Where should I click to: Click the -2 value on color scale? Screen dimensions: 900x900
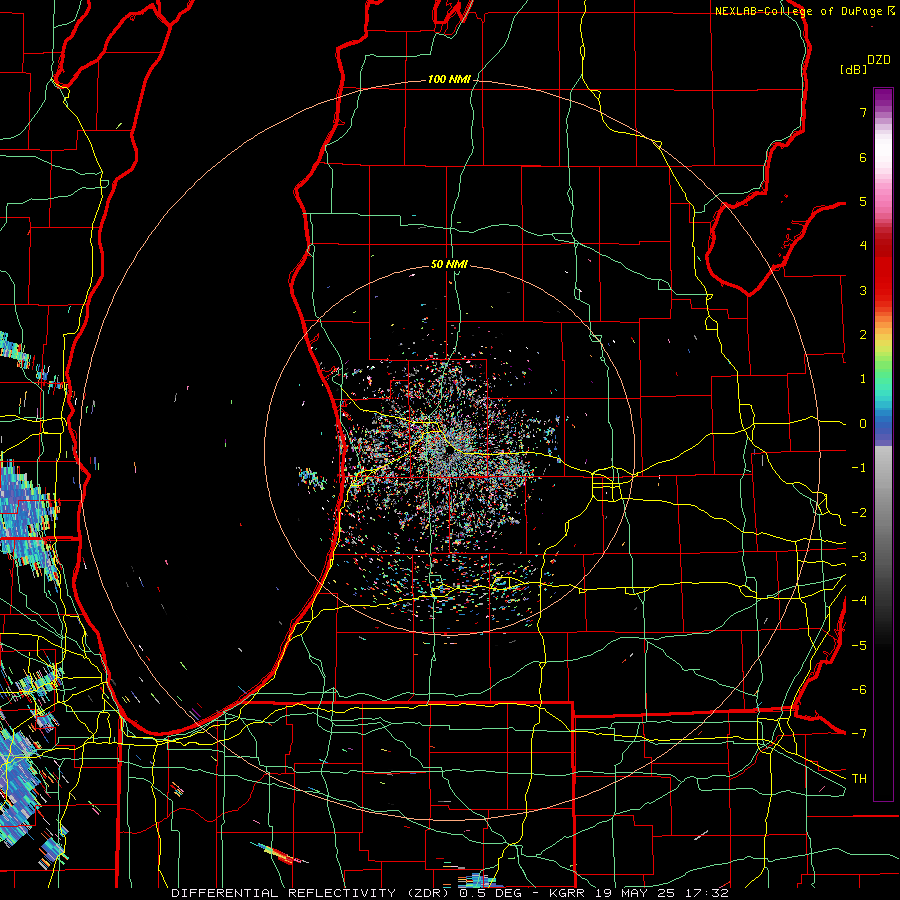tap(859, 512)
